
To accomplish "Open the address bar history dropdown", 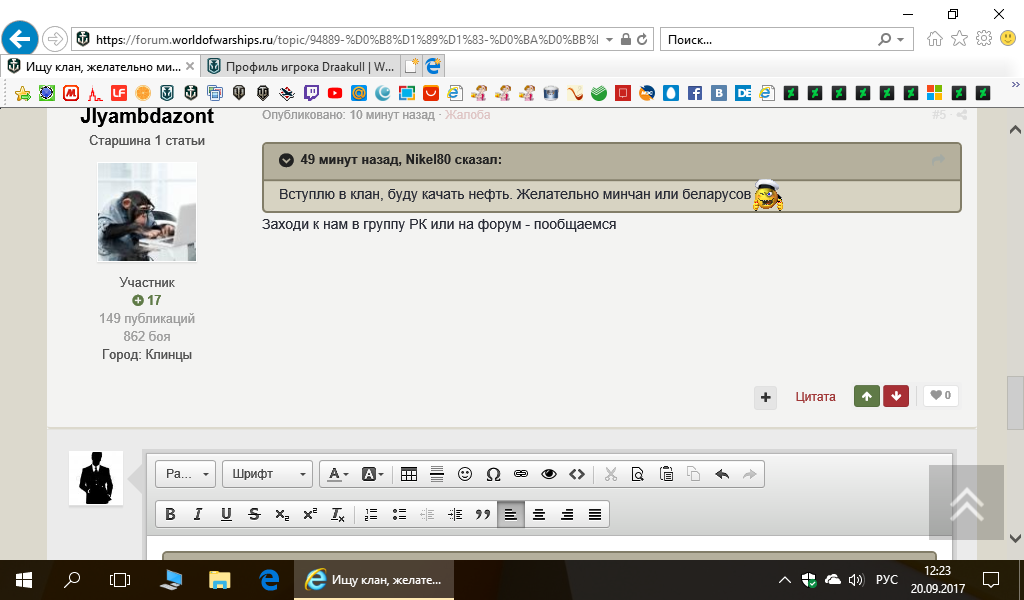I will 609,40.
